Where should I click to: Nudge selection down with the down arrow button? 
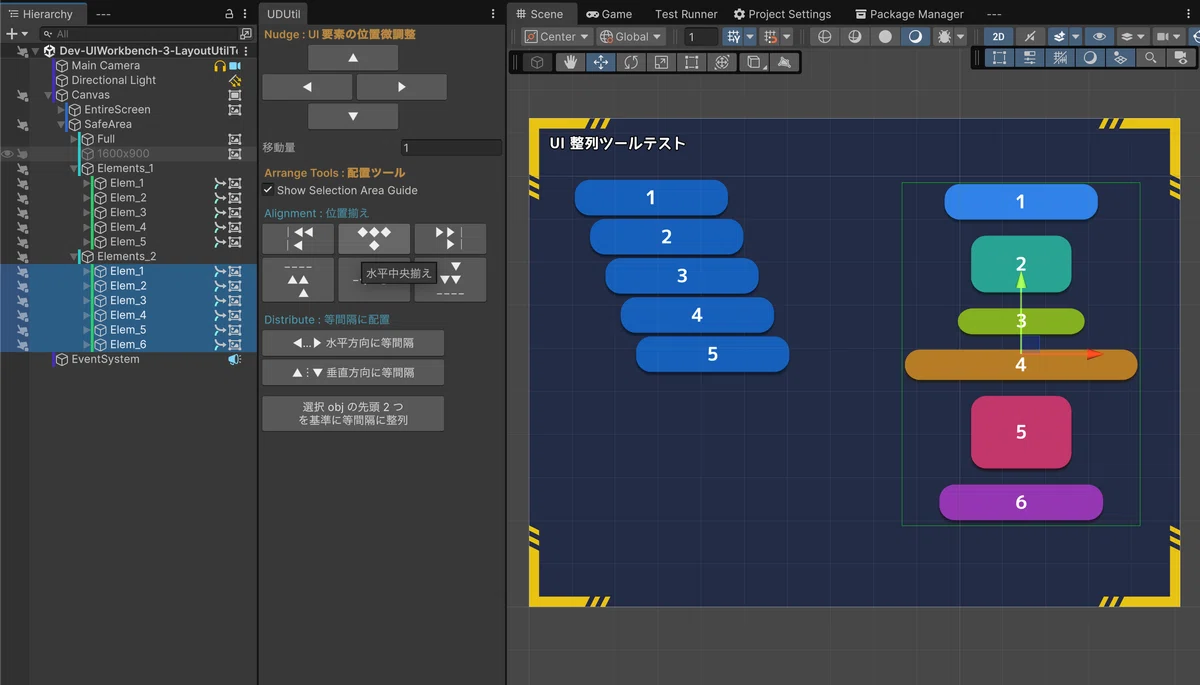353,116
